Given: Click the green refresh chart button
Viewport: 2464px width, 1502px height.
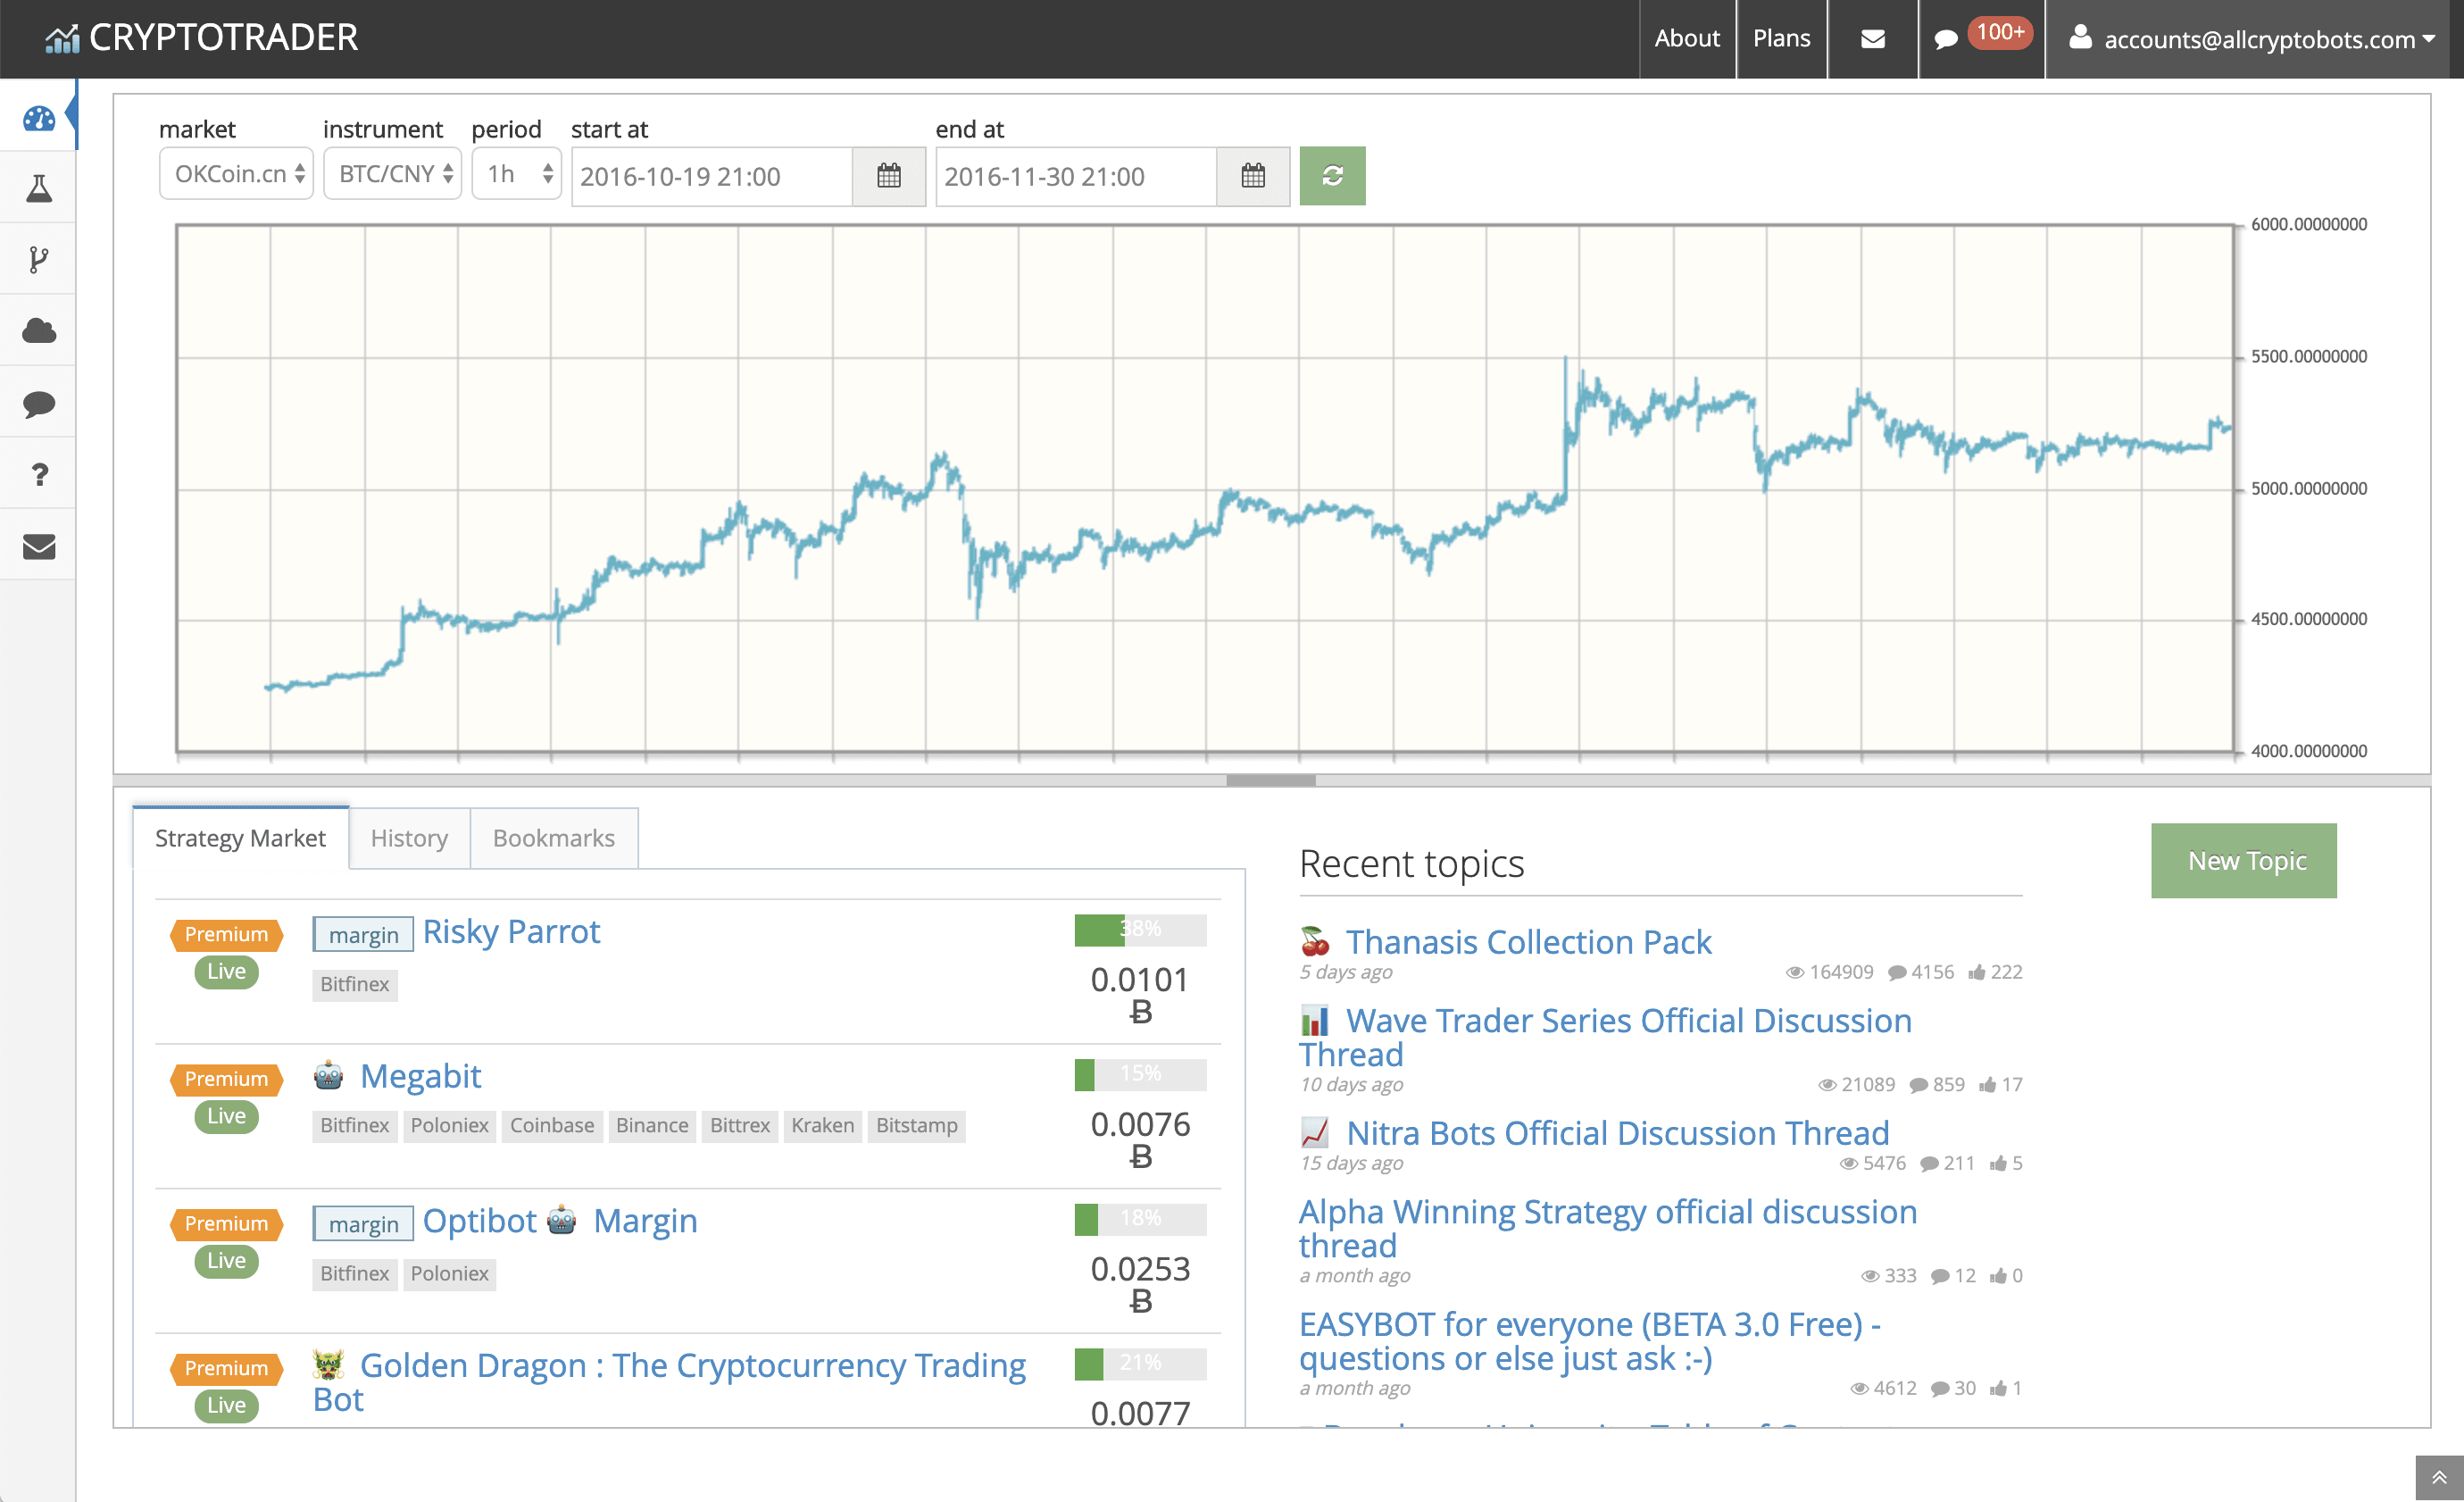Looking at the screenshot, I should coord(1332,176).
